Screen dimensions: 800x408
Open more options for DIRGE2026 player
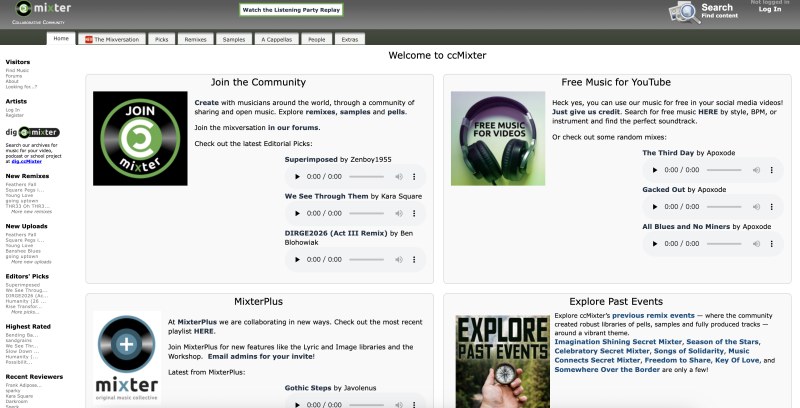point(414,260)
